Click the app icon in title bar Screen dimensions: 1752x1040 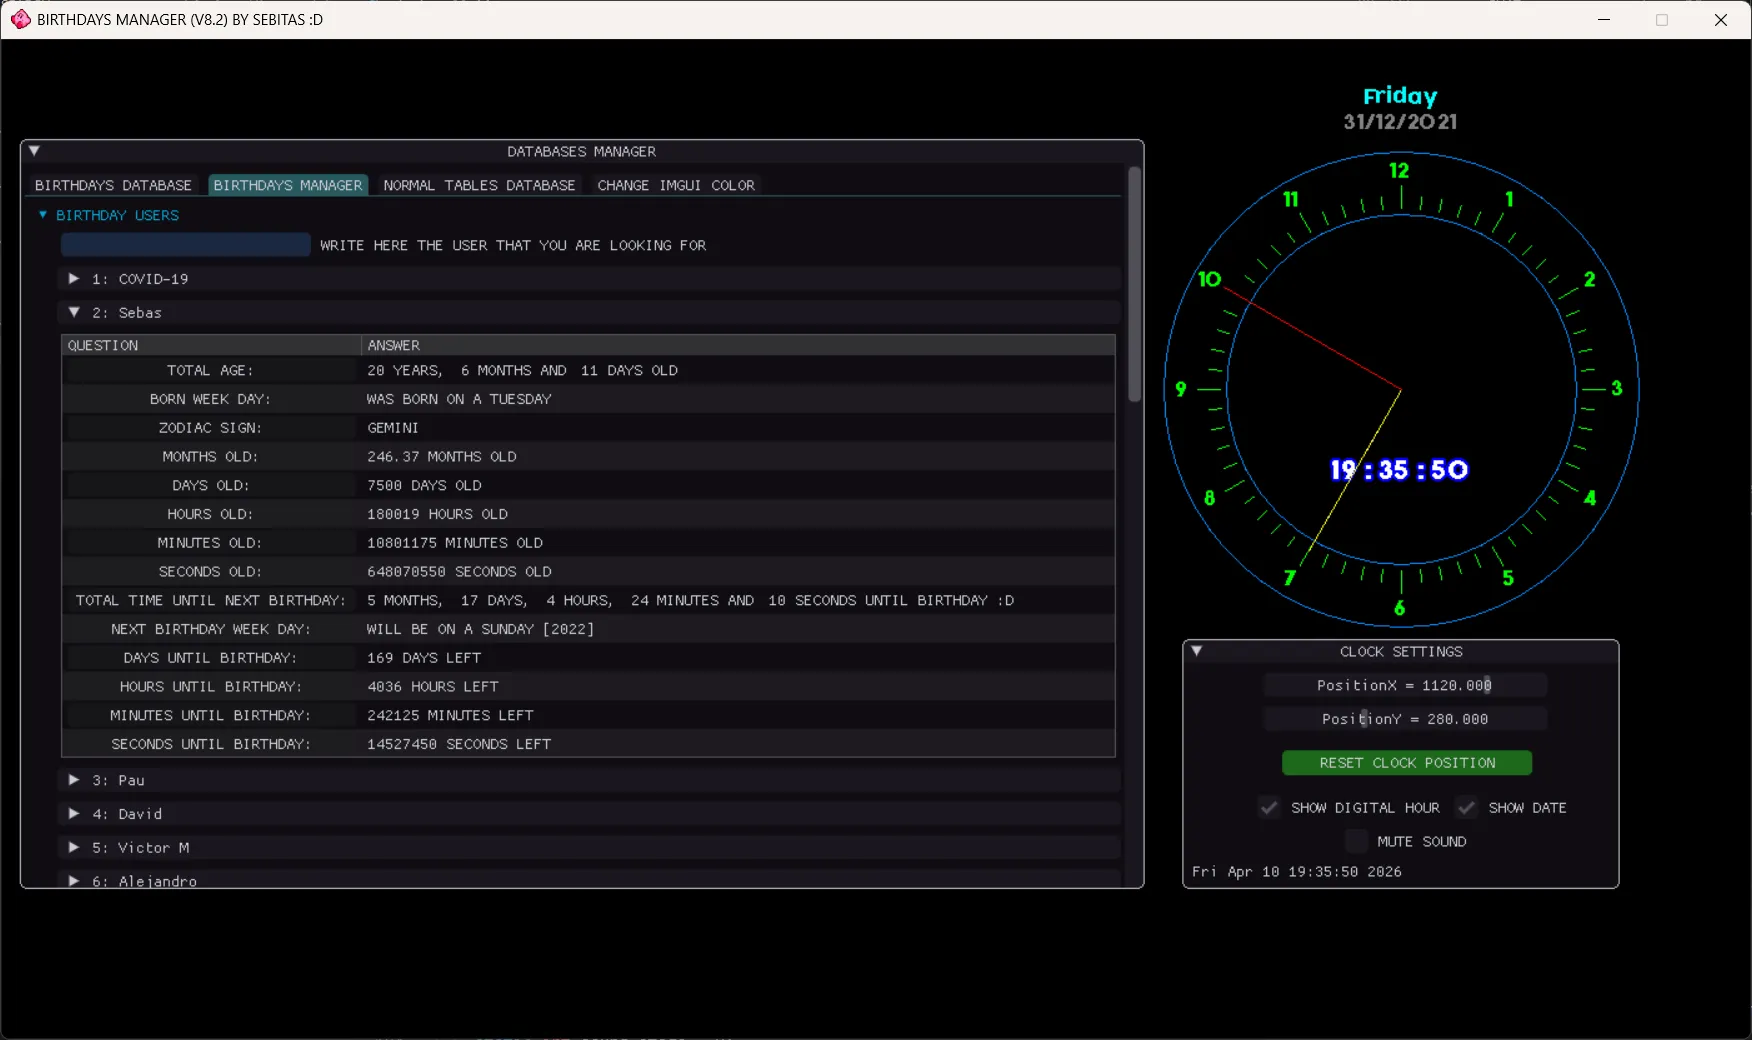click(20, 19)
